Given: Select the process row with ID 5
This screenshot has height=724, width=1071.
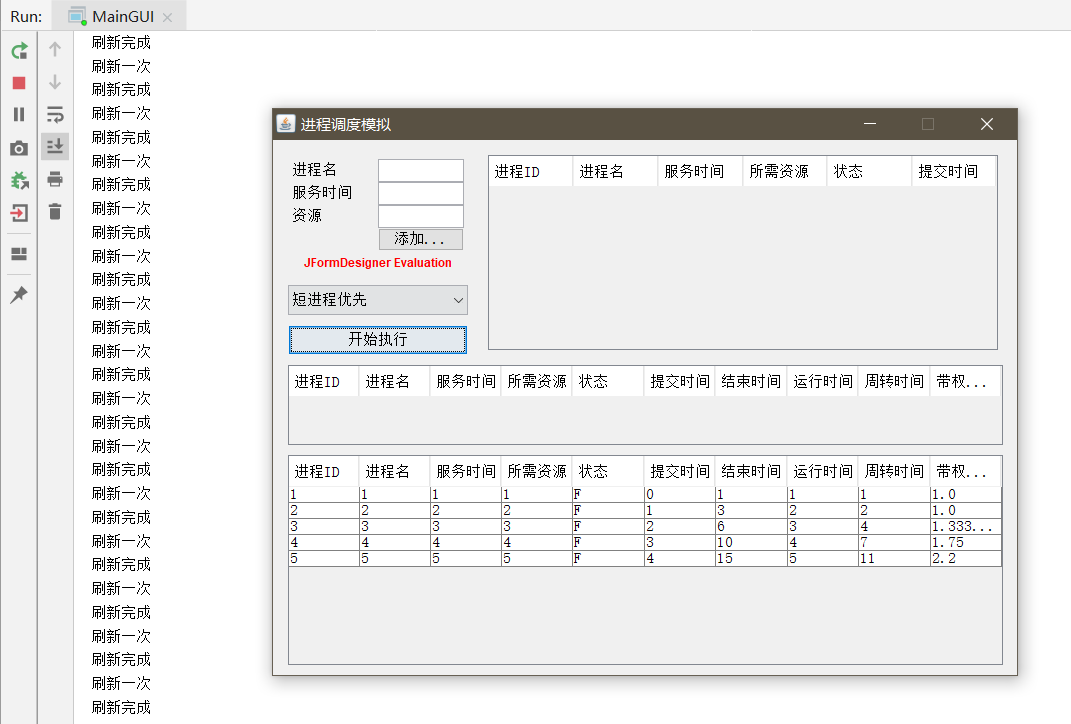Looking at the screenshot, I should click(x=645, y=558).
